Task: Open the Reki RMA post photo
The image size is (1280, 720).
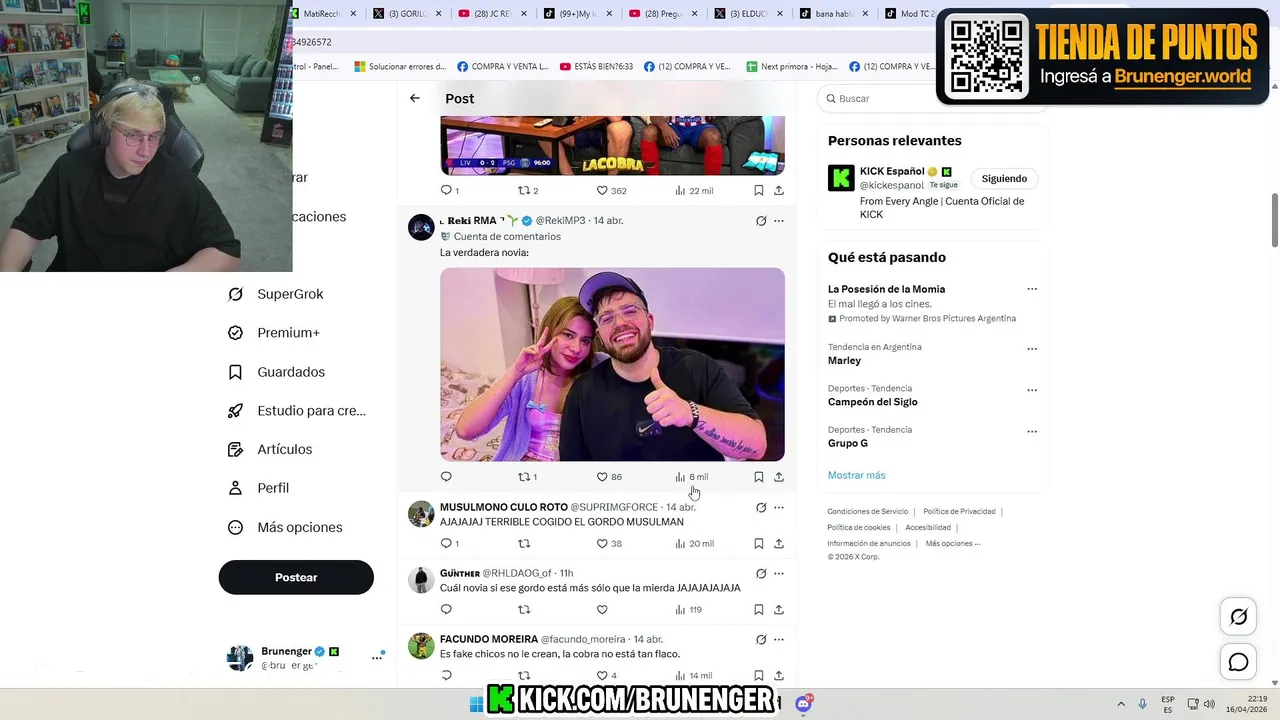Action: coord(612,364)
